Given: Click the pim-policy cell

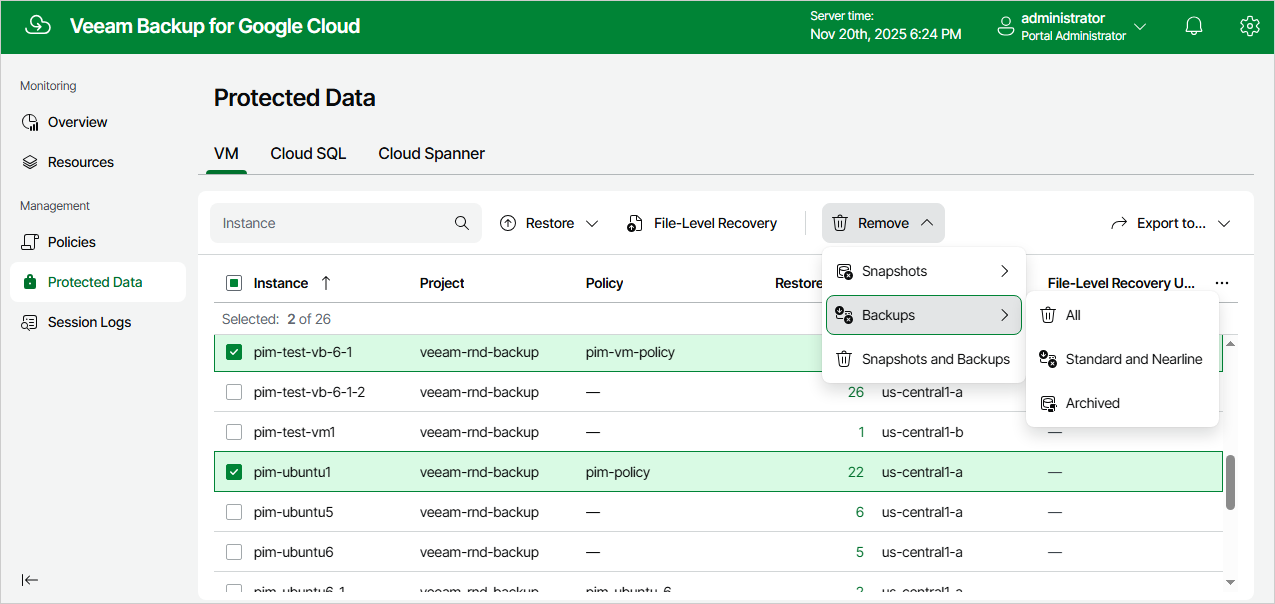Looking at the screenshot, I should pyautogui.click(x=618, y=472).
